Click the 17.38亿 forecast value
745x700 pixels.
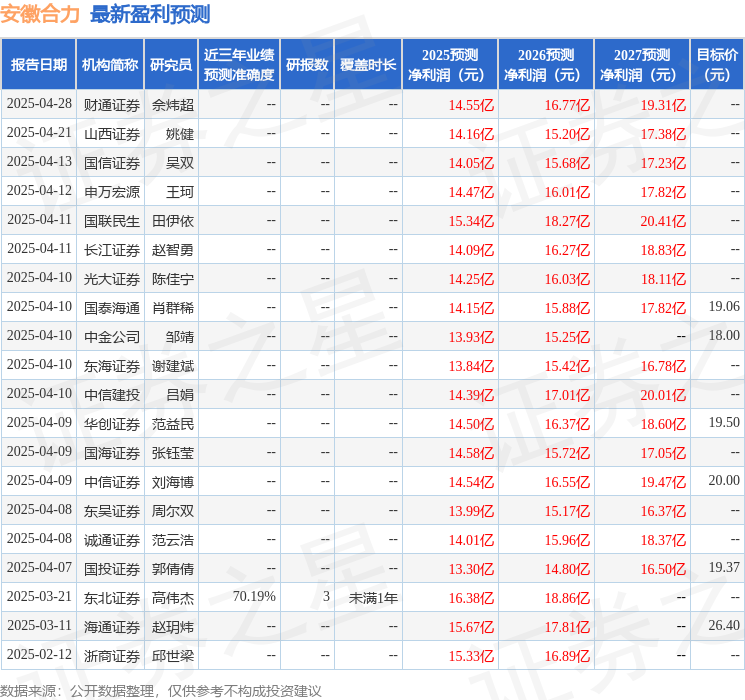point(663,134)
